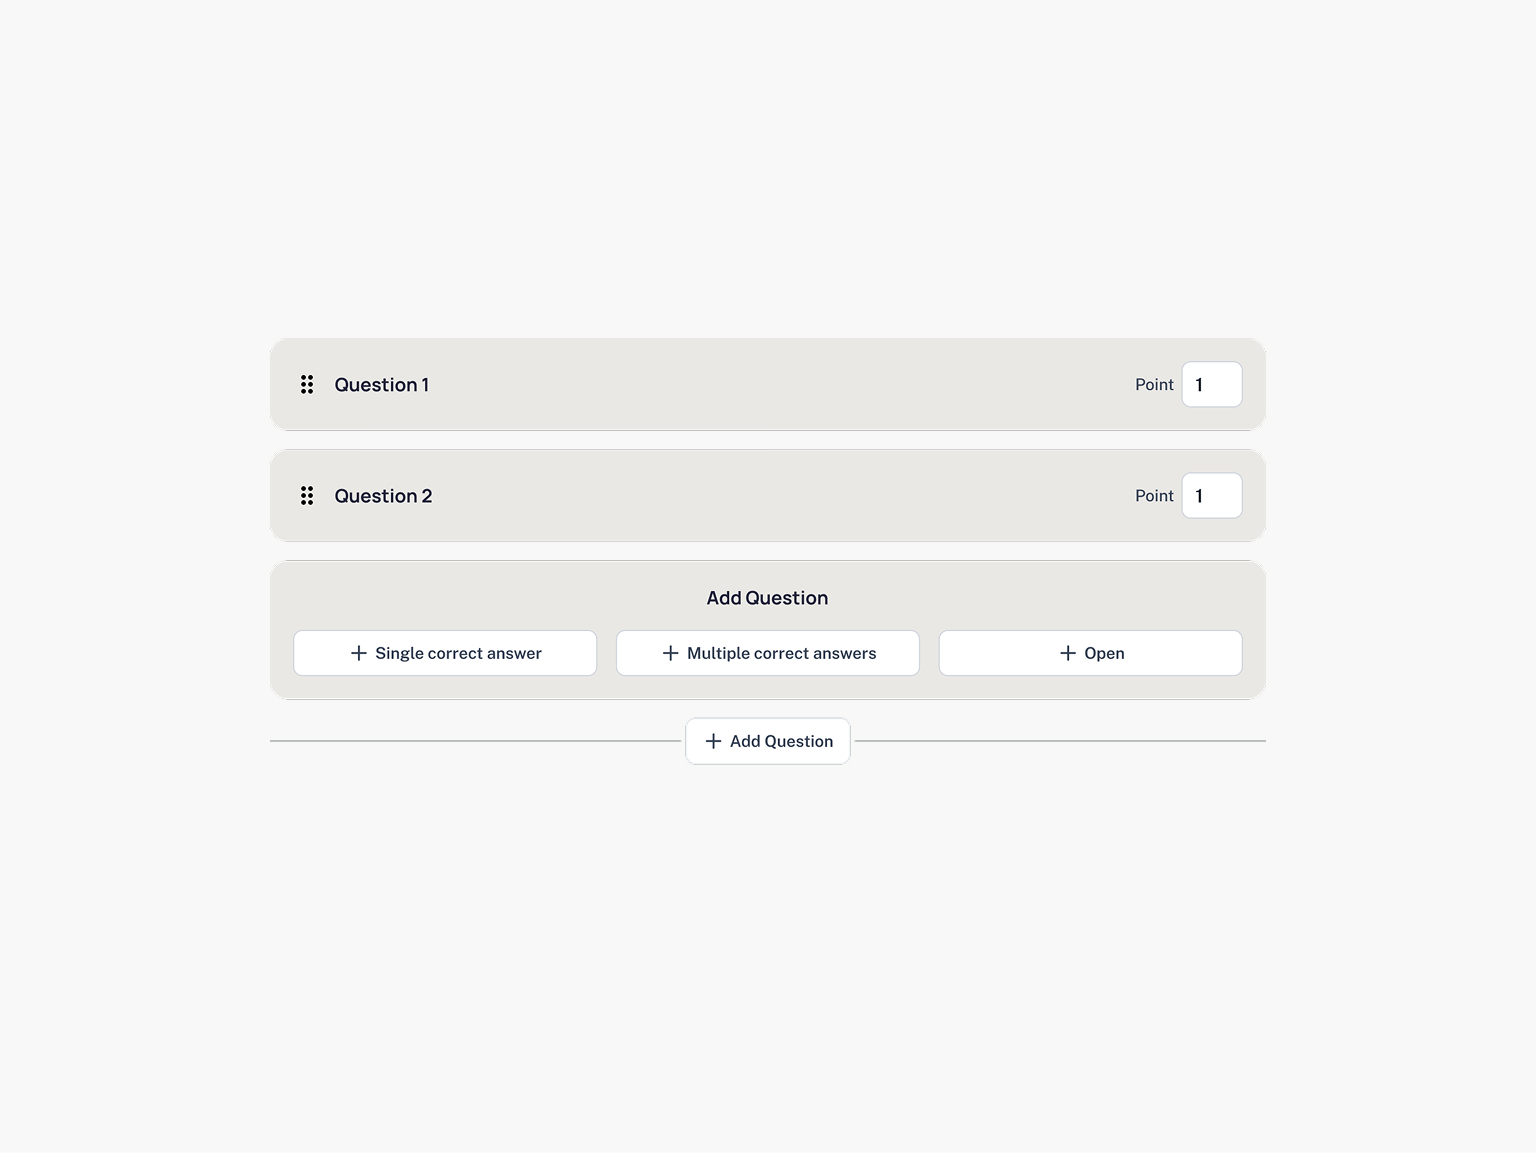The width and height of the screenshot is (1536, 1153).
Task: Click plus icon beside Single correct answer
Action: pos(358,653)
